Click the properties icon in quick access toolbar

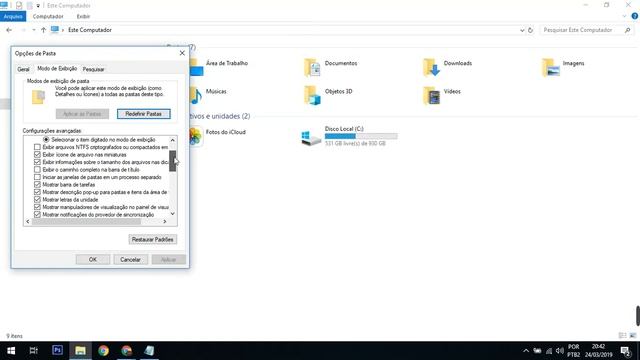pos(19,5)
